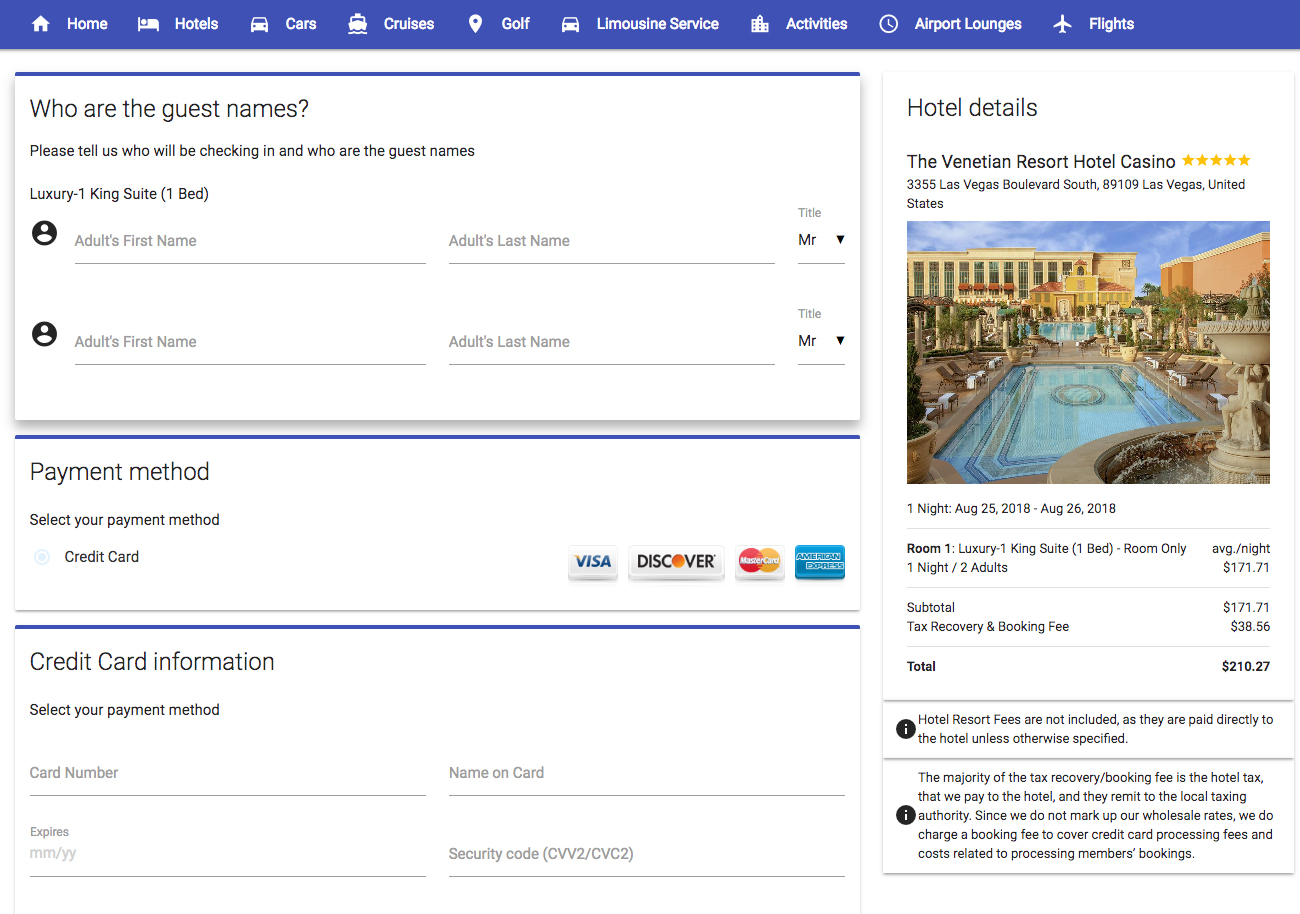Click the five-star rating of Venetian
Image resolution: width=1300 pixels, height=914 pixels.
[1216, 160]
